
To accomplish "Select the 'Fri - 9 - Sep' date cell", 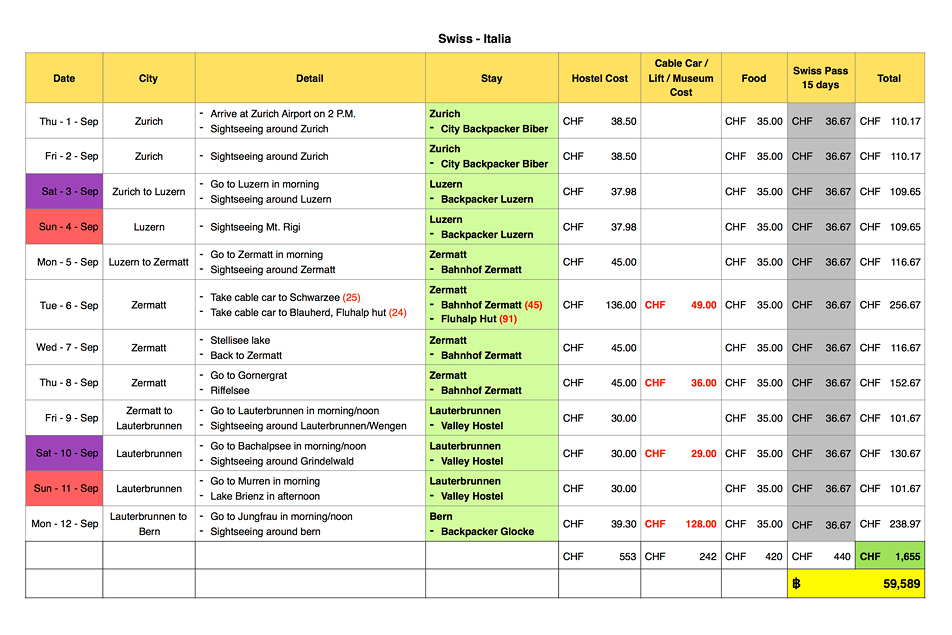I will tap(64, 418).
